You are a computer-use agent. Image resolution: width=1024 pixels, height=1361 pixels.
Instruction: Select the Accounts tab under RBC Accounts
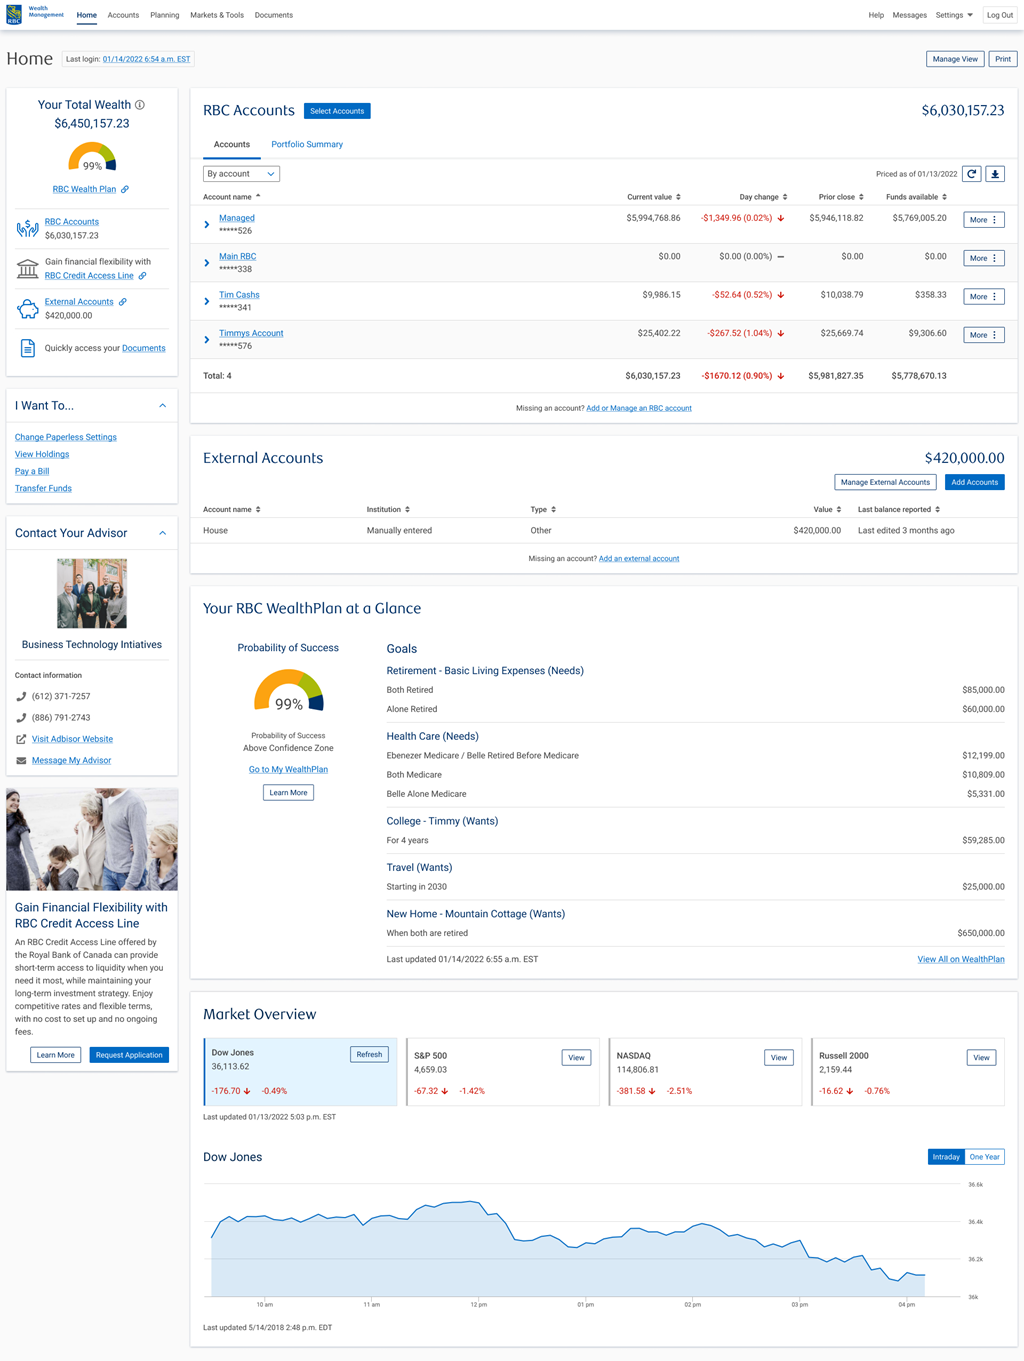232,145
